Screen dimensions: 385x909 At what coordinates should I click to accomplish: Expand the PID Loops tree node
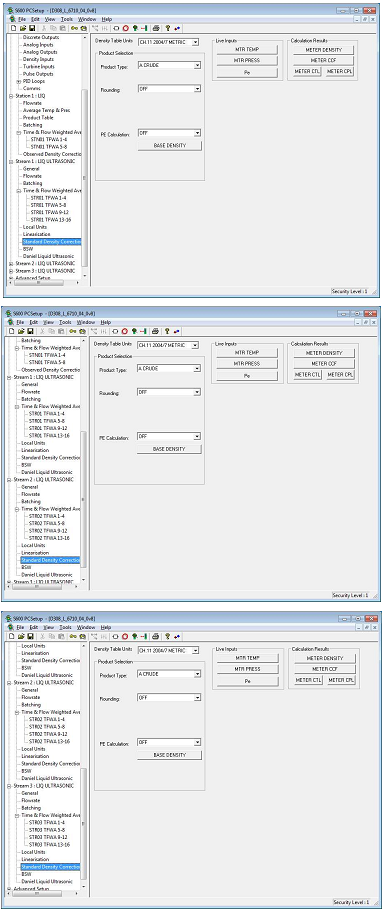tap(19, 82)
